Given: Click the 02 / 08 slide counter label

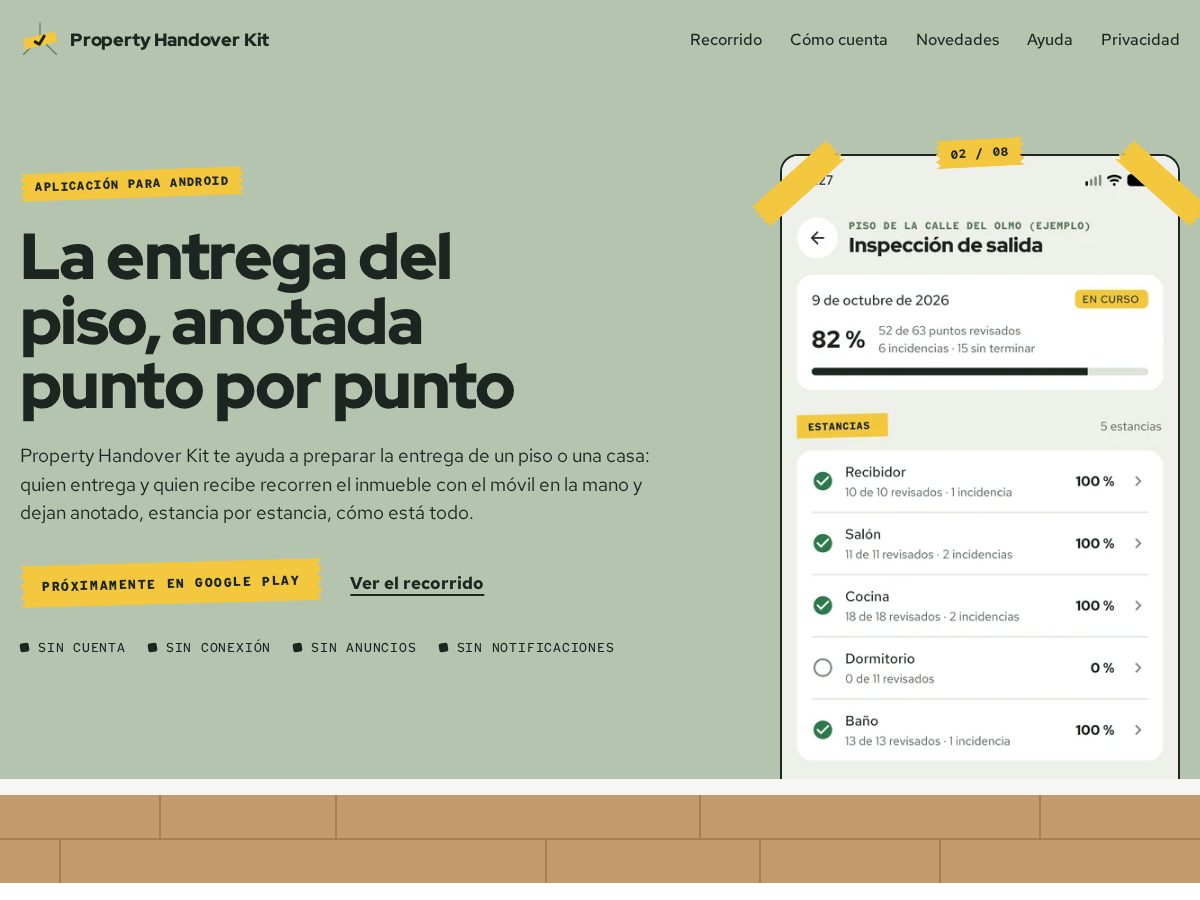Looking at the screenshot, I should click(980, 153).
